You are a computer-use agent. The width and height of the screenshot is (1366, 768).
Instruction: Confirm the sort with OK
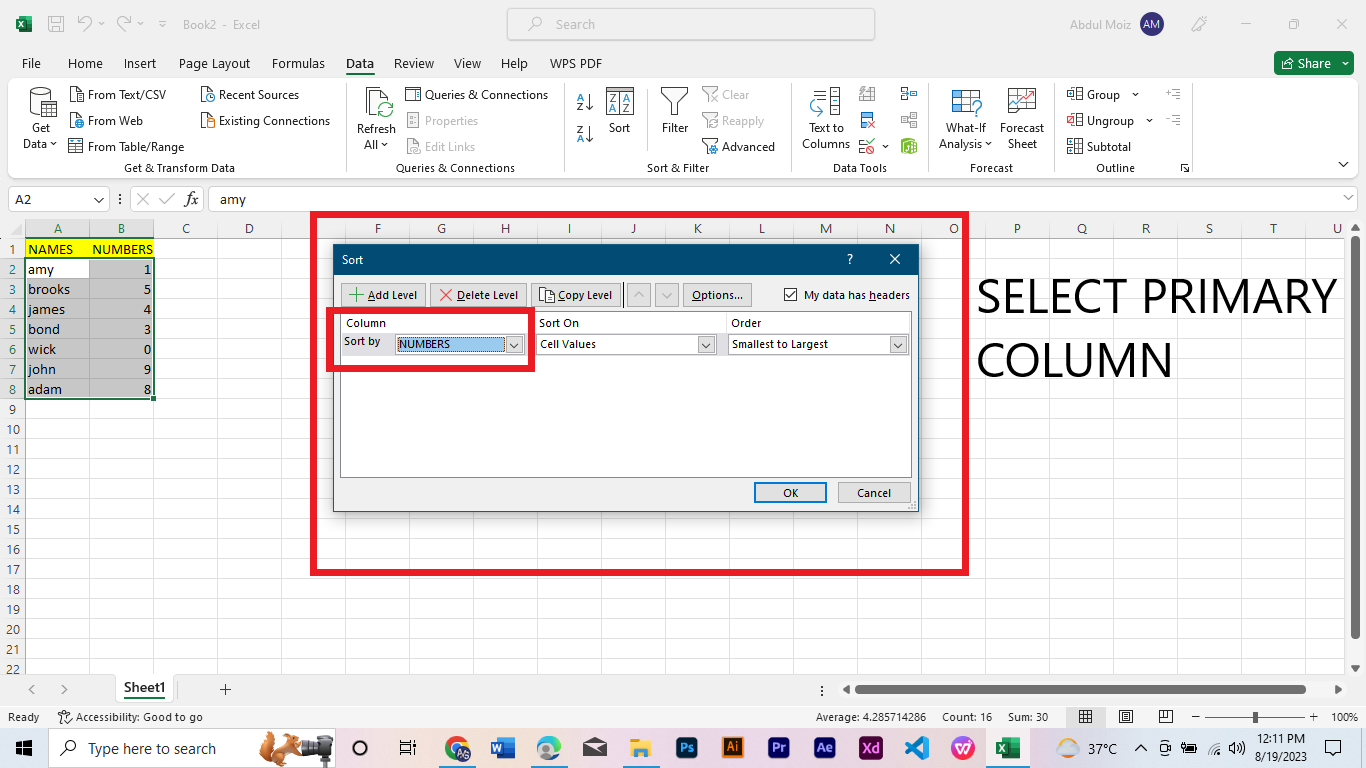click(x=790, y=492)
